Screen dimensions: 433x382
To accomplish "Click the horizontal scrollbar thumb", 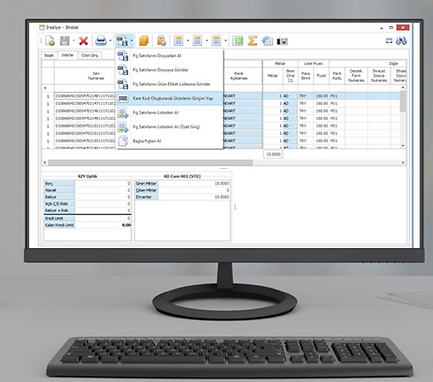I will click(150, 163).
